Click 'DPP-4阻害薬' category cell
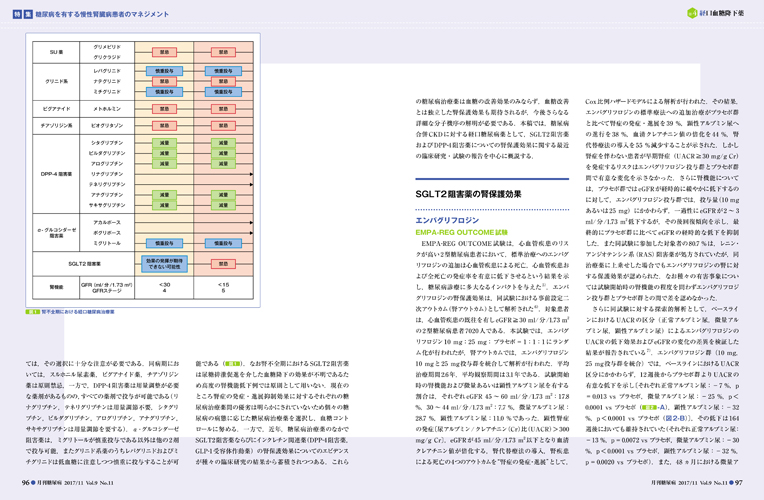764x500 pixels. [x=56, y=174]
